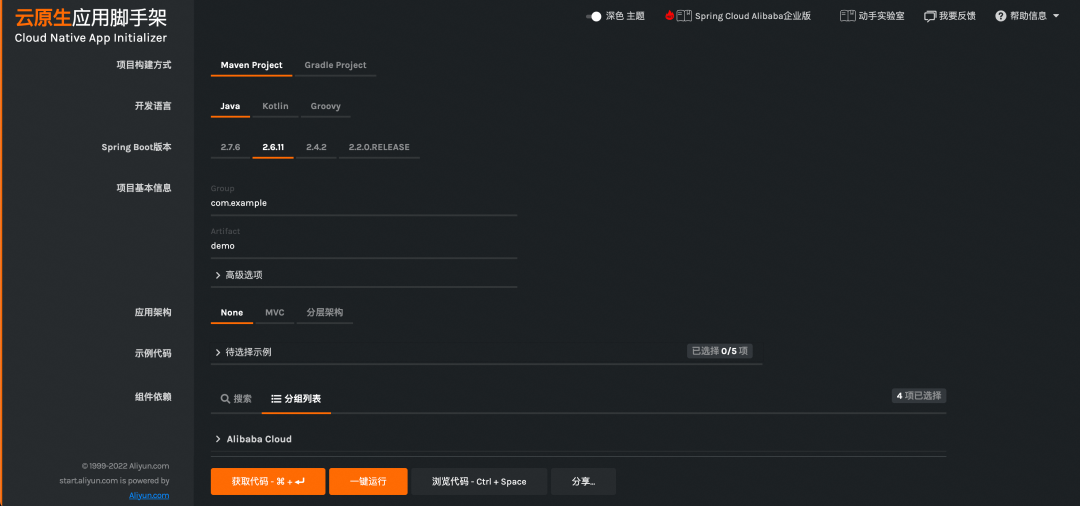Click the red flame icon beside Spring Cloud Alibaba

pos(669,16)
